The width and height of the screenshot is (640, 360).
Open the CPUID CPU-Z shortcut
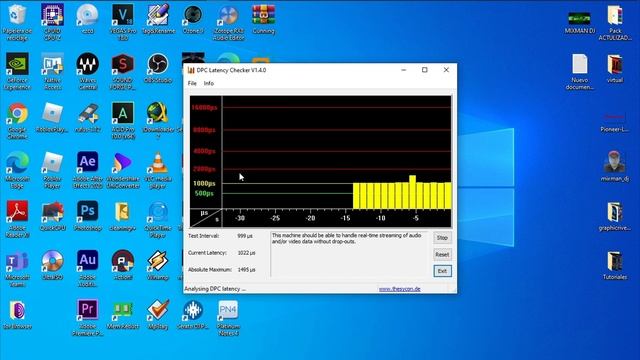(52, 22)
